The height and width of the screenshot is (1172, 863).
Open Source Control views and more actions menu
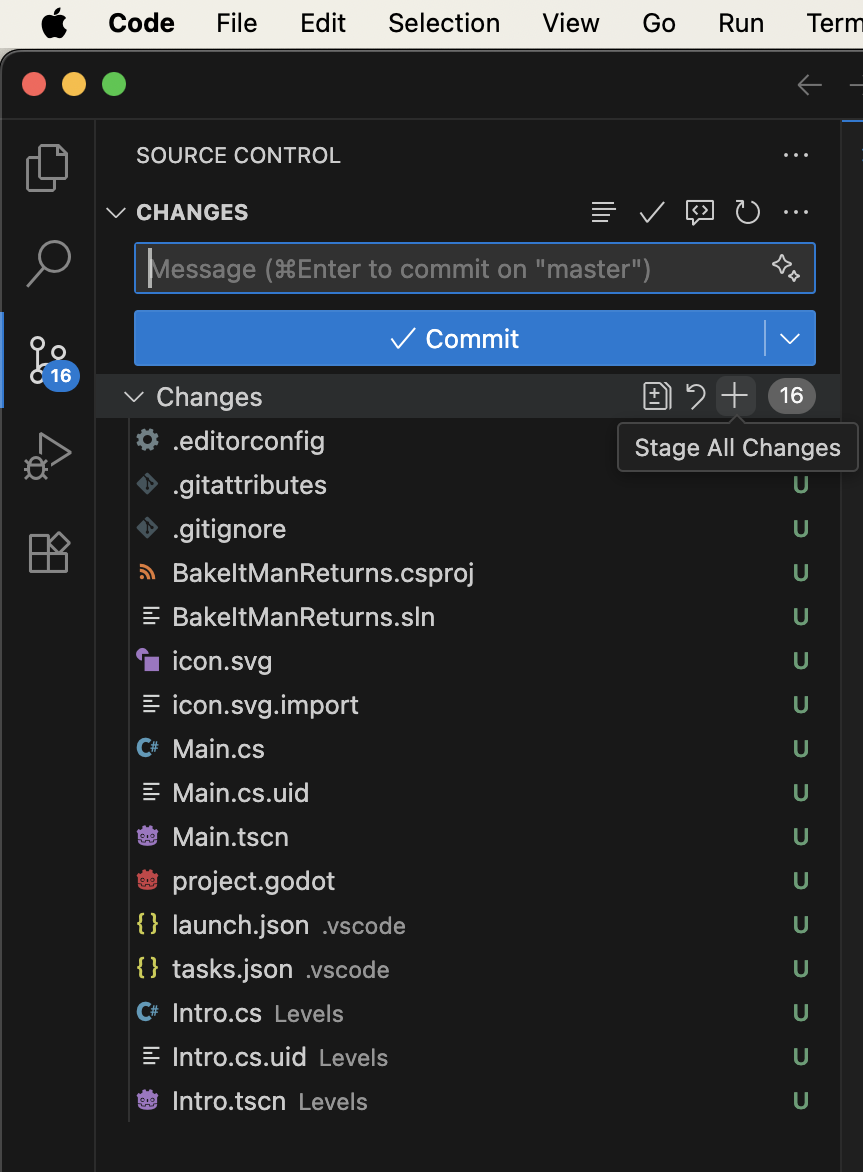pyautogui.click(x=796, y=155)
